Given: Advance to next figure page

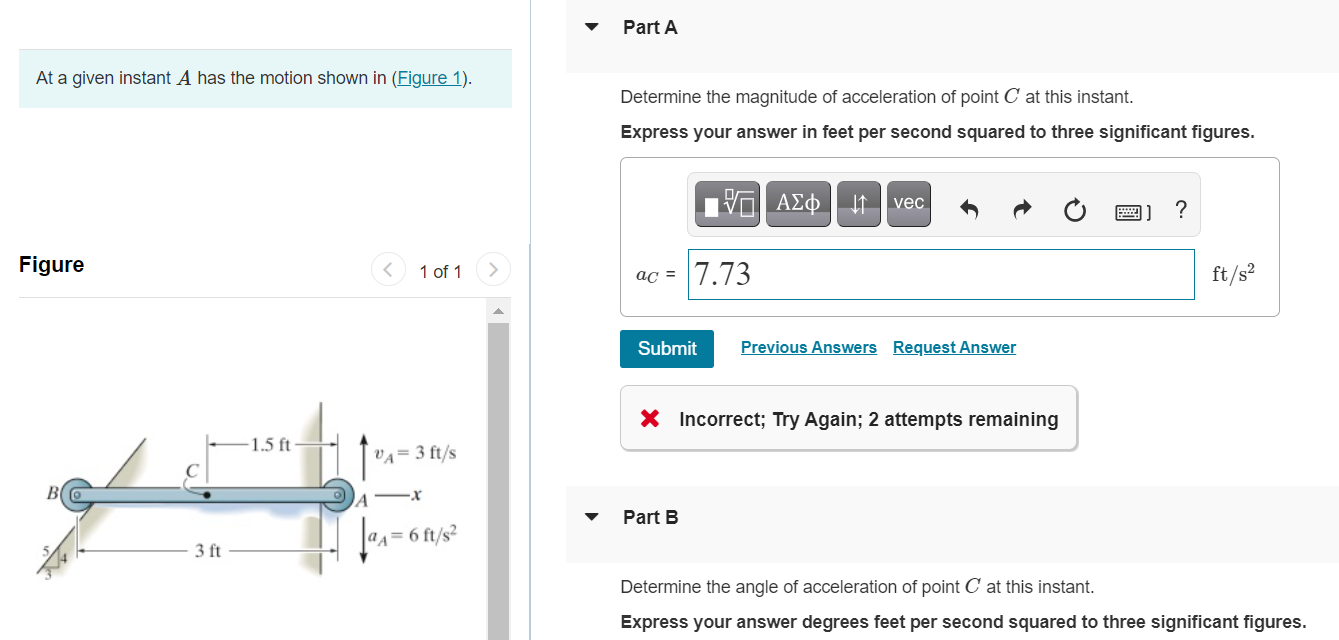Looking at the screenshot, I should (493, 268).
